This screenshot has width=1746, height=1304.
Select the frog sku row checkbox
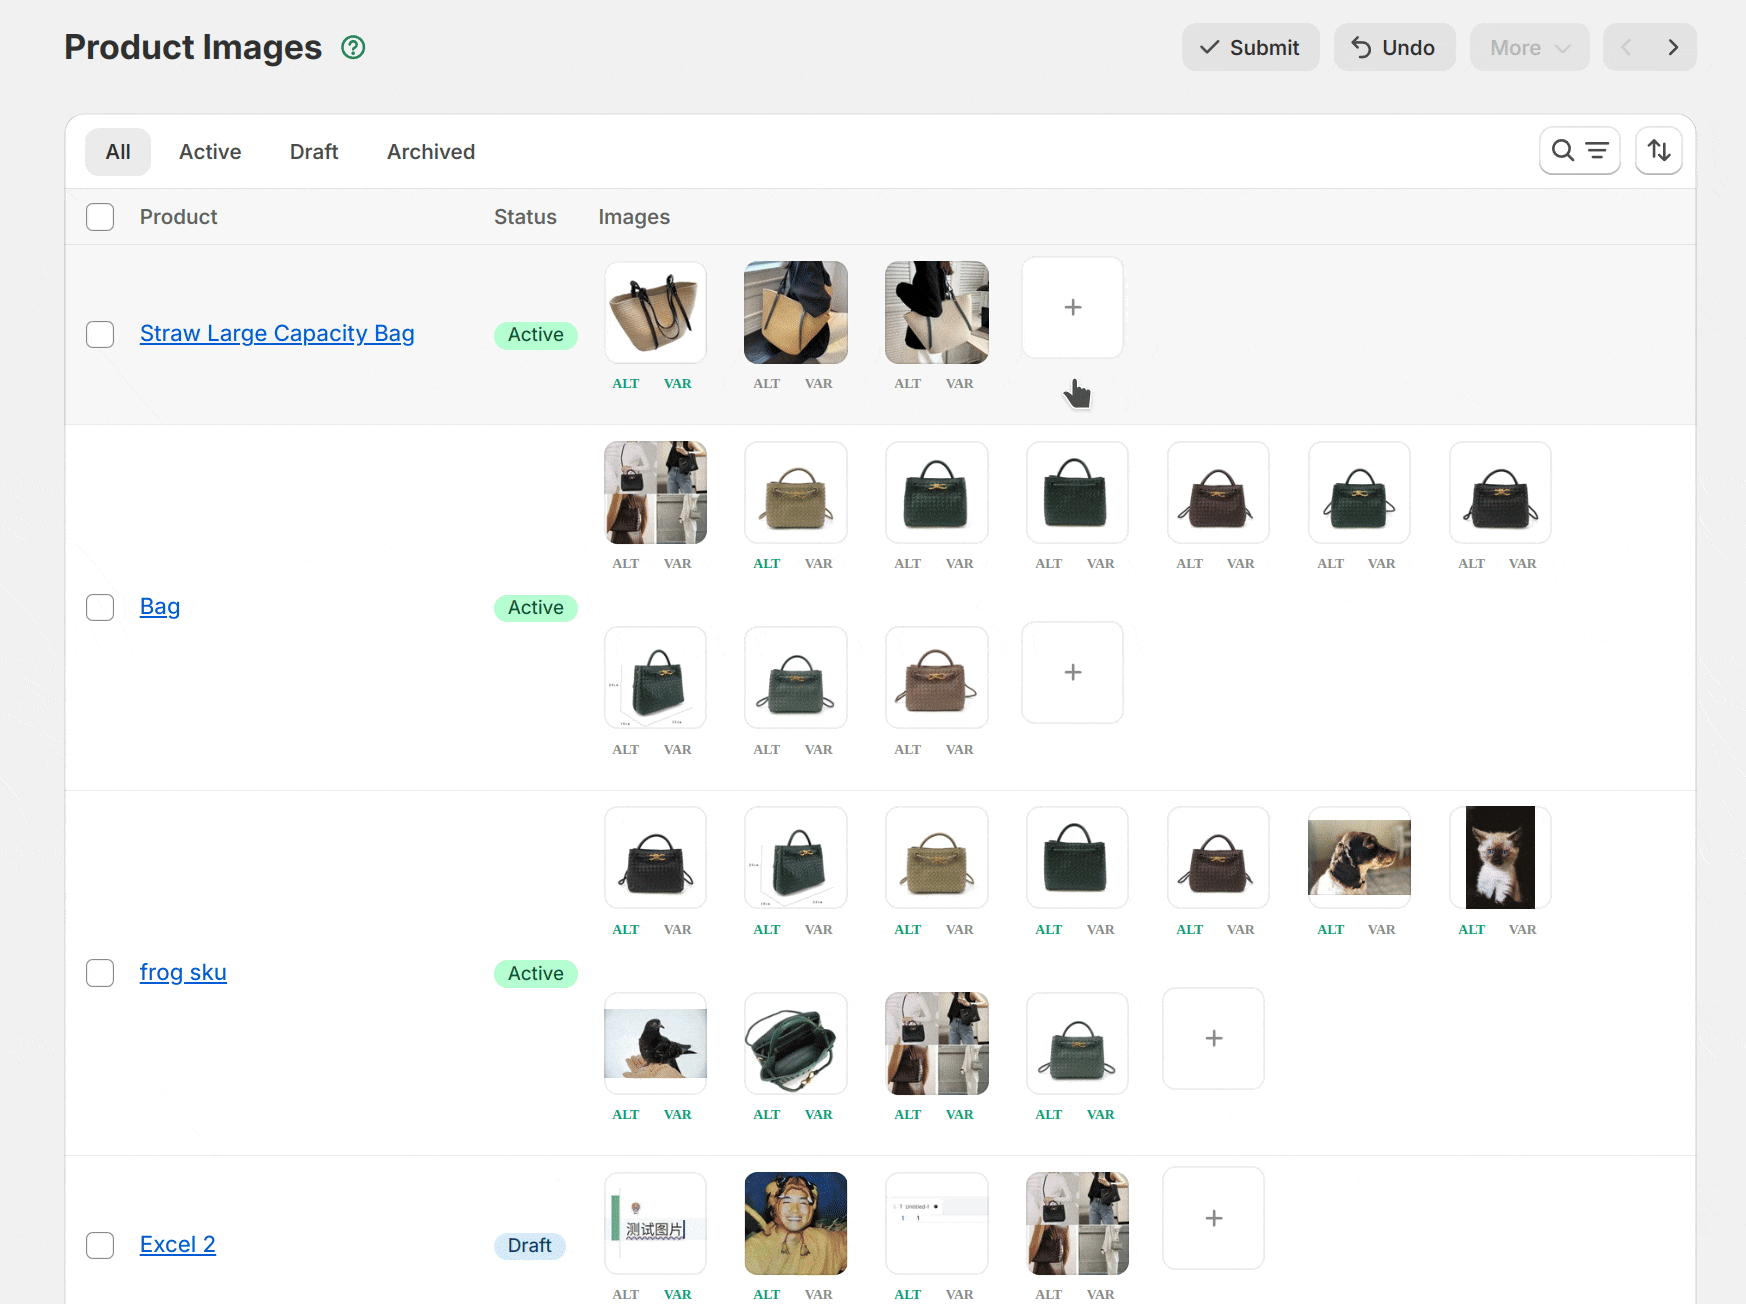(x=100, y=973)
